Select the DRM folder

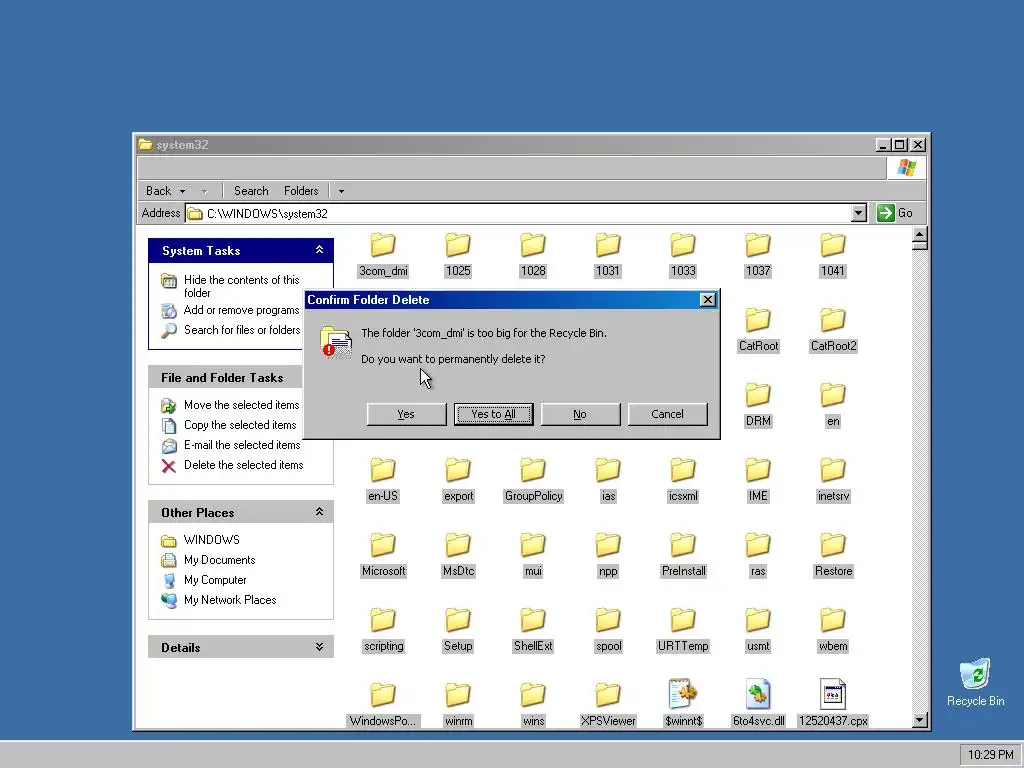point(758,405)
